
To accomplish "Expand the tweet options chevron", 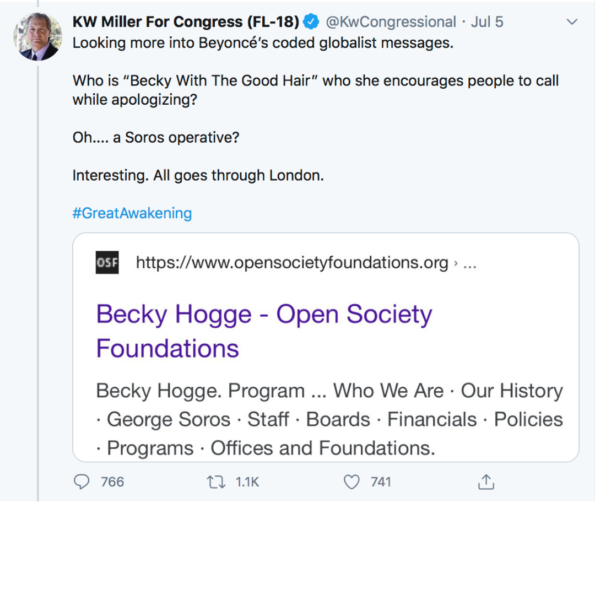I will pos(572,22).
